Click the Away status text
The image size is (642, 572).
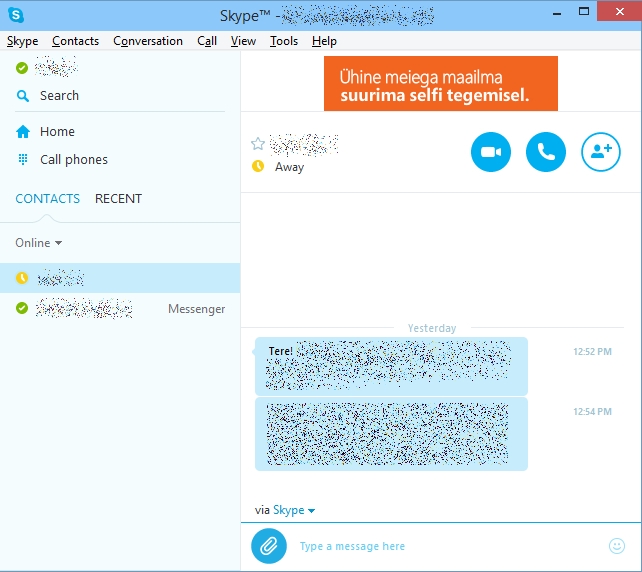tap(289, 167)
